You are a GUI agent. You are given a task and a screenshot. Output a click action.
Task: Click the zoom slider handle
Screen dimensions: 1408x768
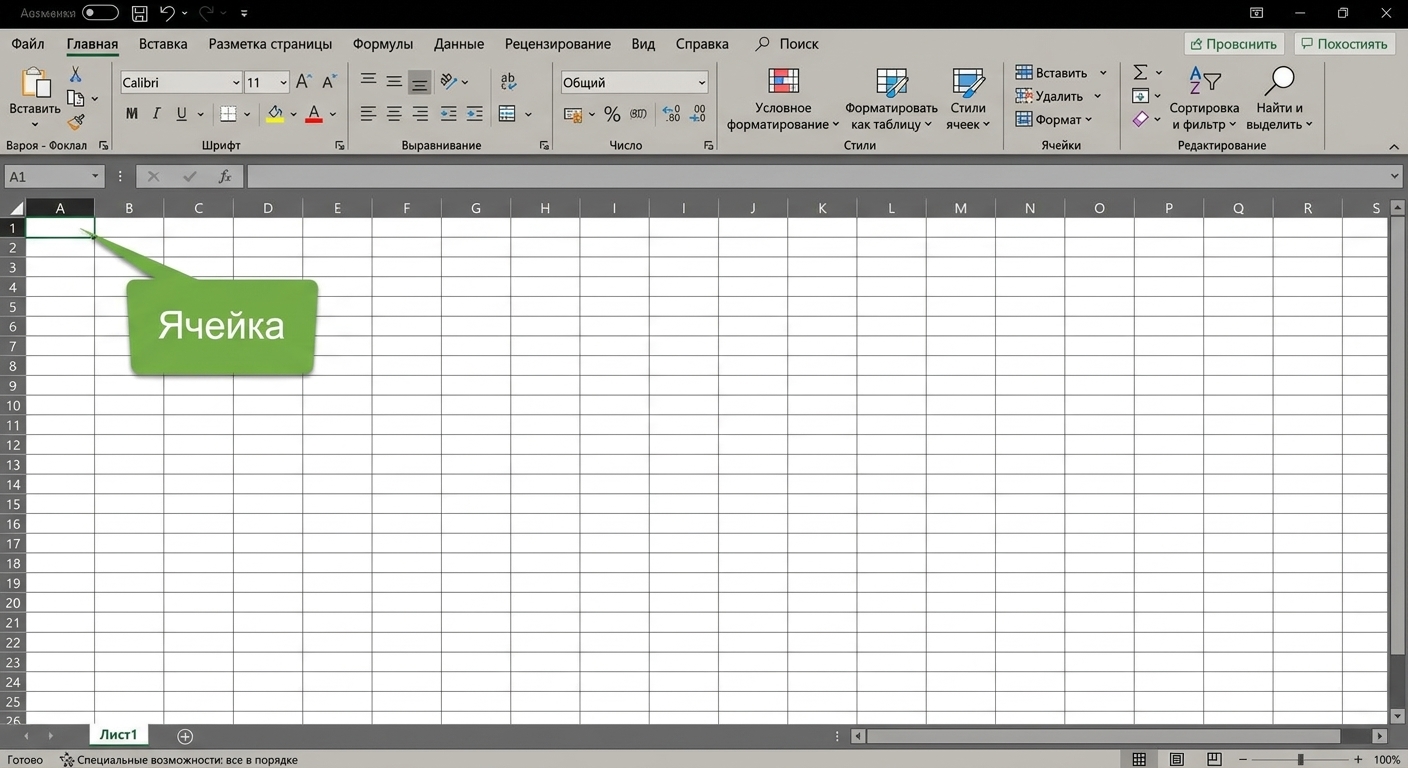click(x=1300, y=760)
